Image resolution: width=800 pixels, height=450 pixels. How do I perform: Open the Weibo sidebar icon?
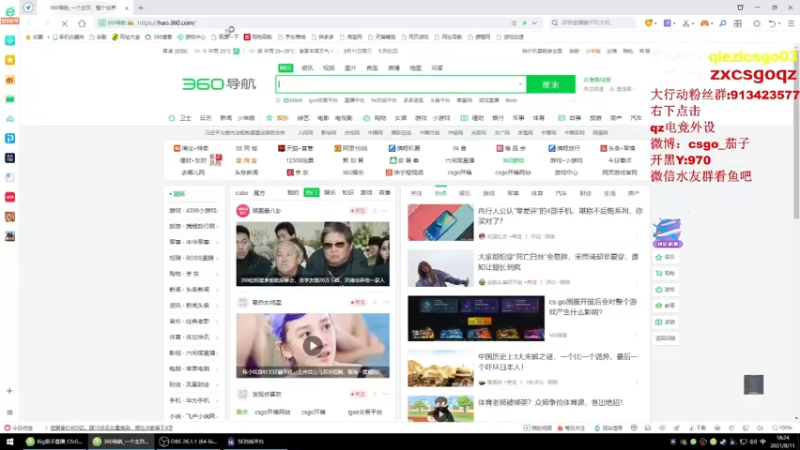[10, 80]
